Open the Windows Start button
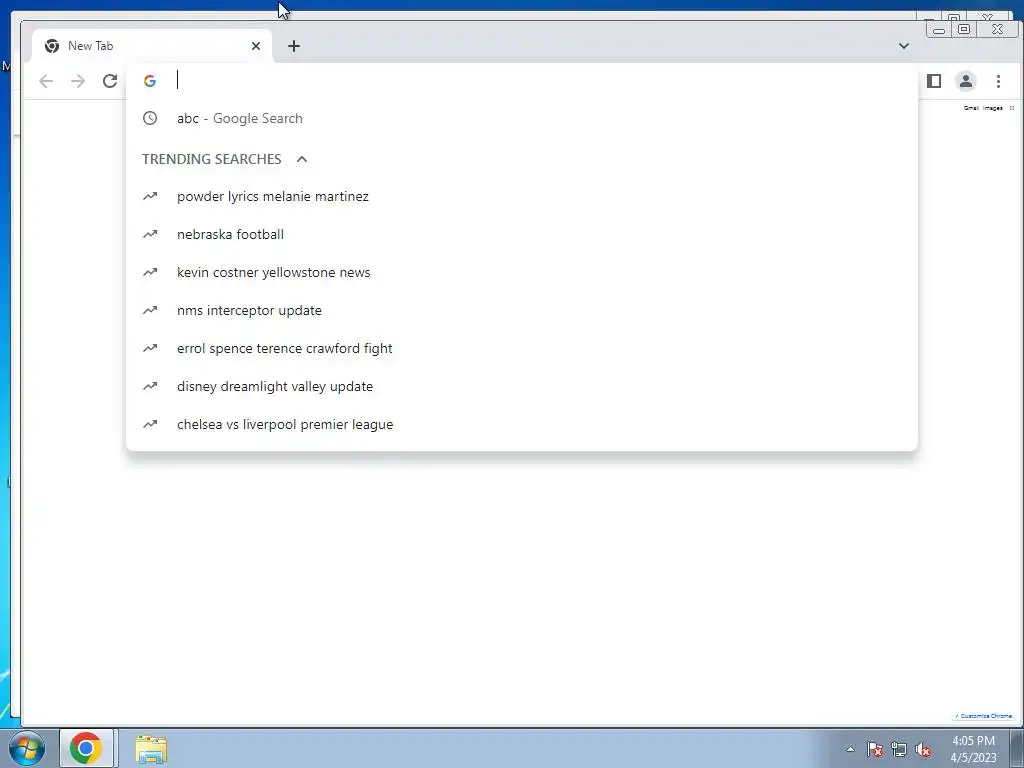This screenshot has width=1024, height=768. coord(27,748)
